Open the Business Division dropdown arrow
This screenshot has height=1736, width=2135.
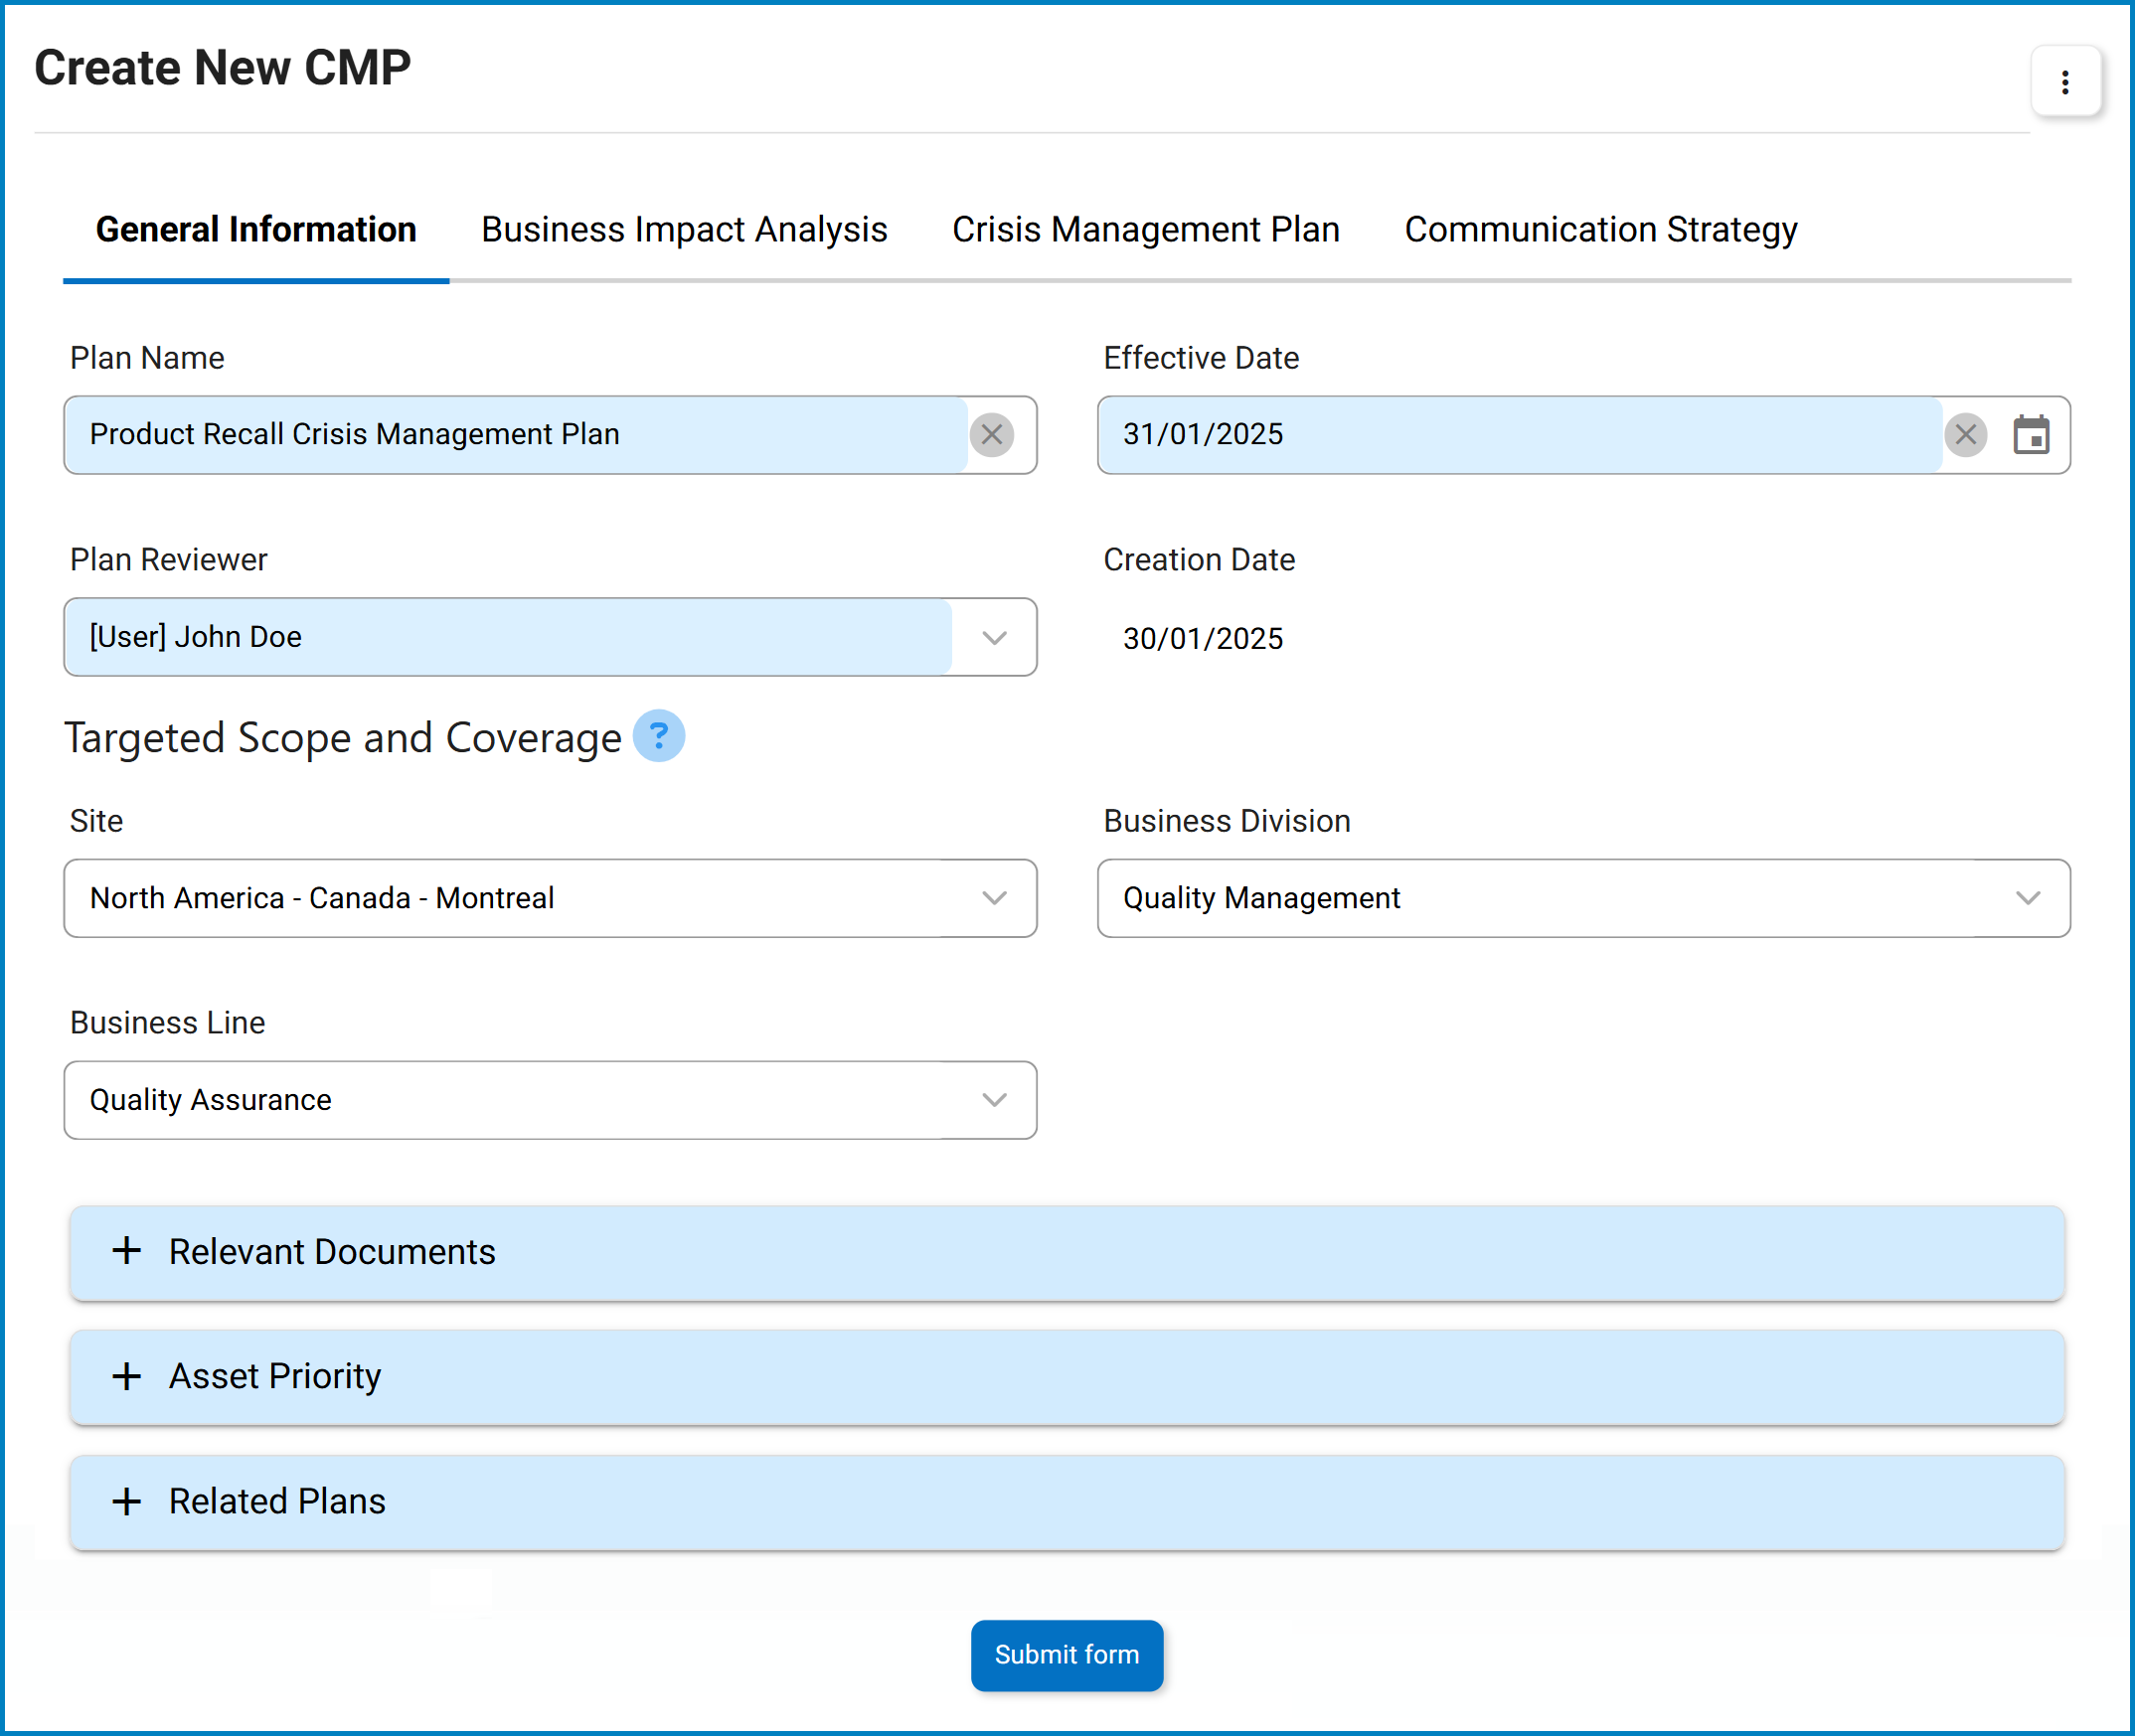2028,898
